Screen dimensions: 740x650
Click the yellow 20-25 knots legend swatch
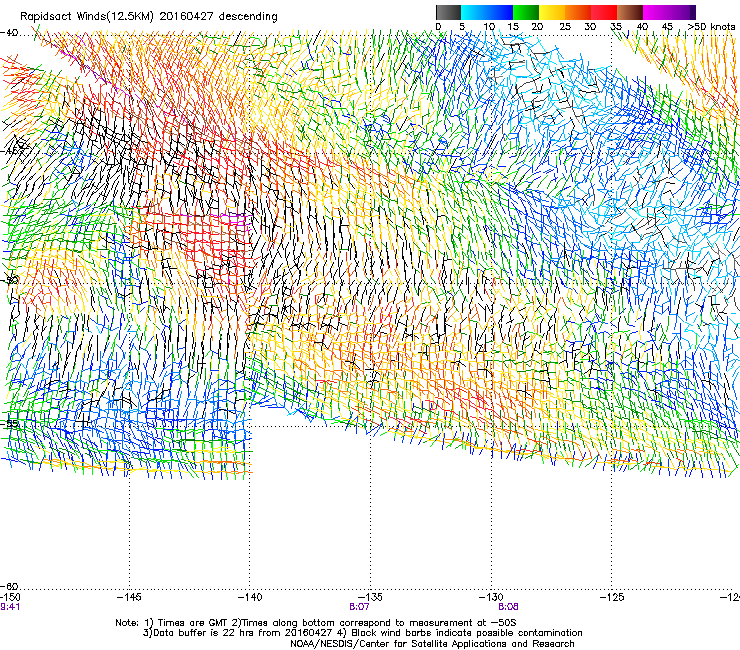[552, 12]
